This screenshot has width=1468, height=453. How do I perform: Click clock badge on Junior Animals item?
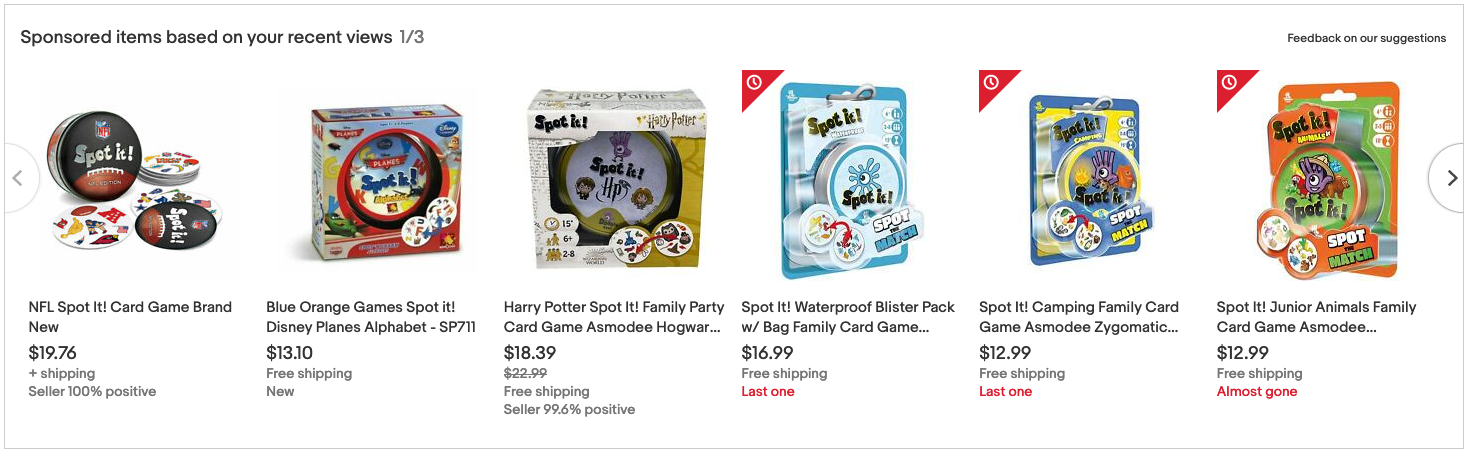point(1229,82)
